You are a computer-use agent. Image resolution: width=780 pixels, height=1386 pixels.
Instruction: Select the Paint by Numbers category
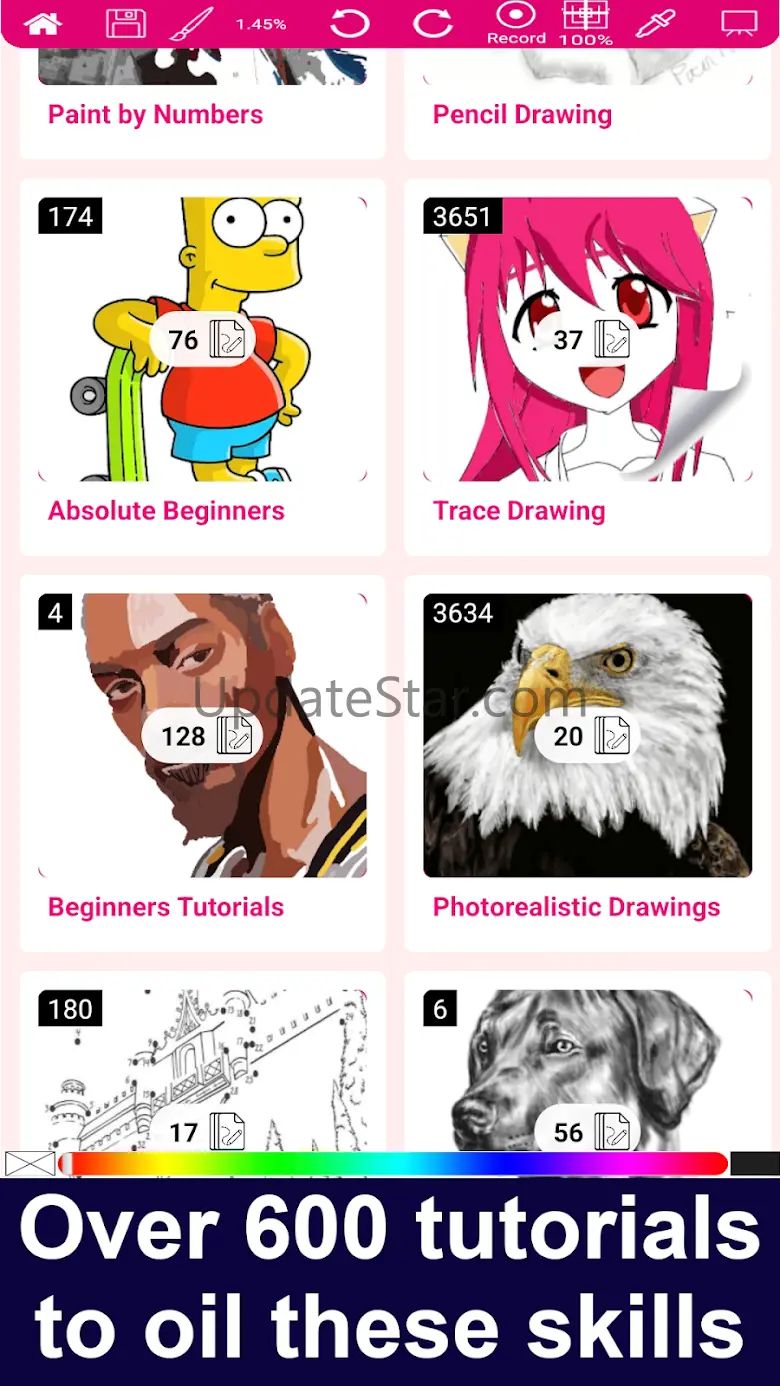(155, 115)
